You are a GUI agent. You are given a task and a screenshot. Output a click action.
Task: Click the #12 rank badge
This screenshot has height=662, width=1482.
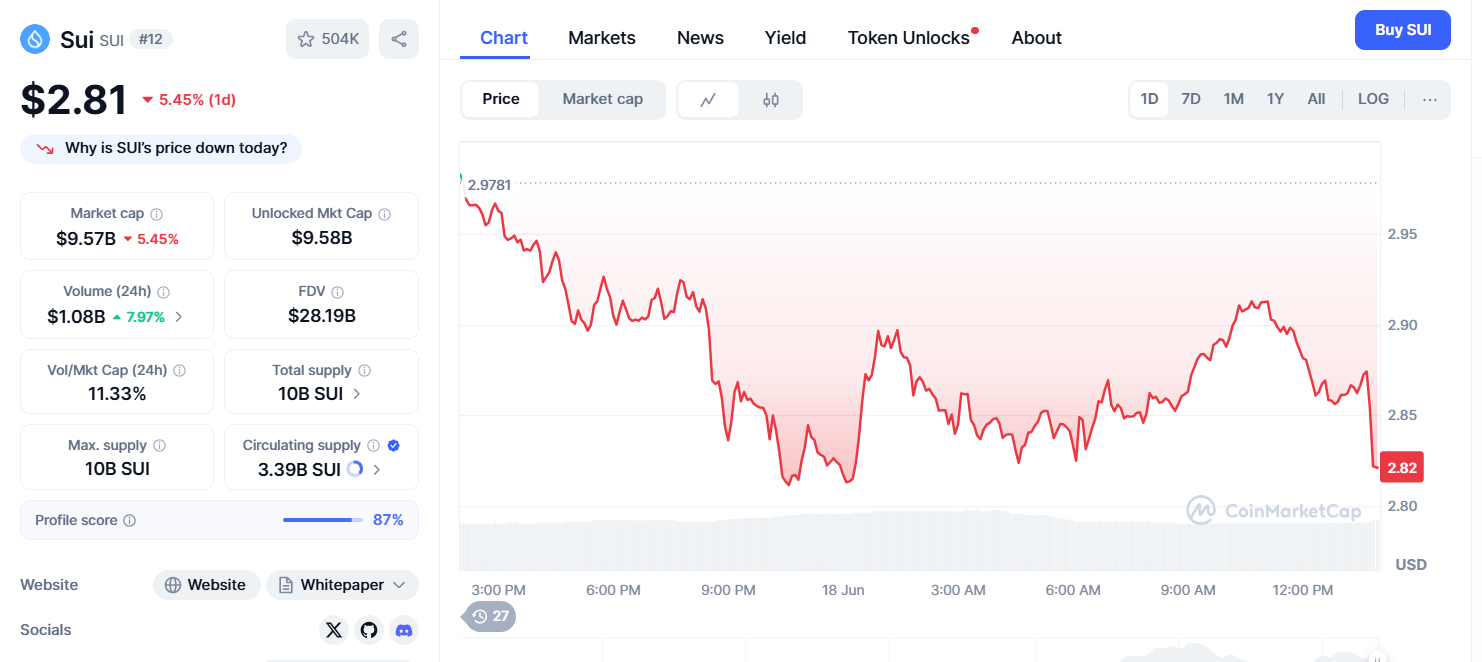[151, 39]
